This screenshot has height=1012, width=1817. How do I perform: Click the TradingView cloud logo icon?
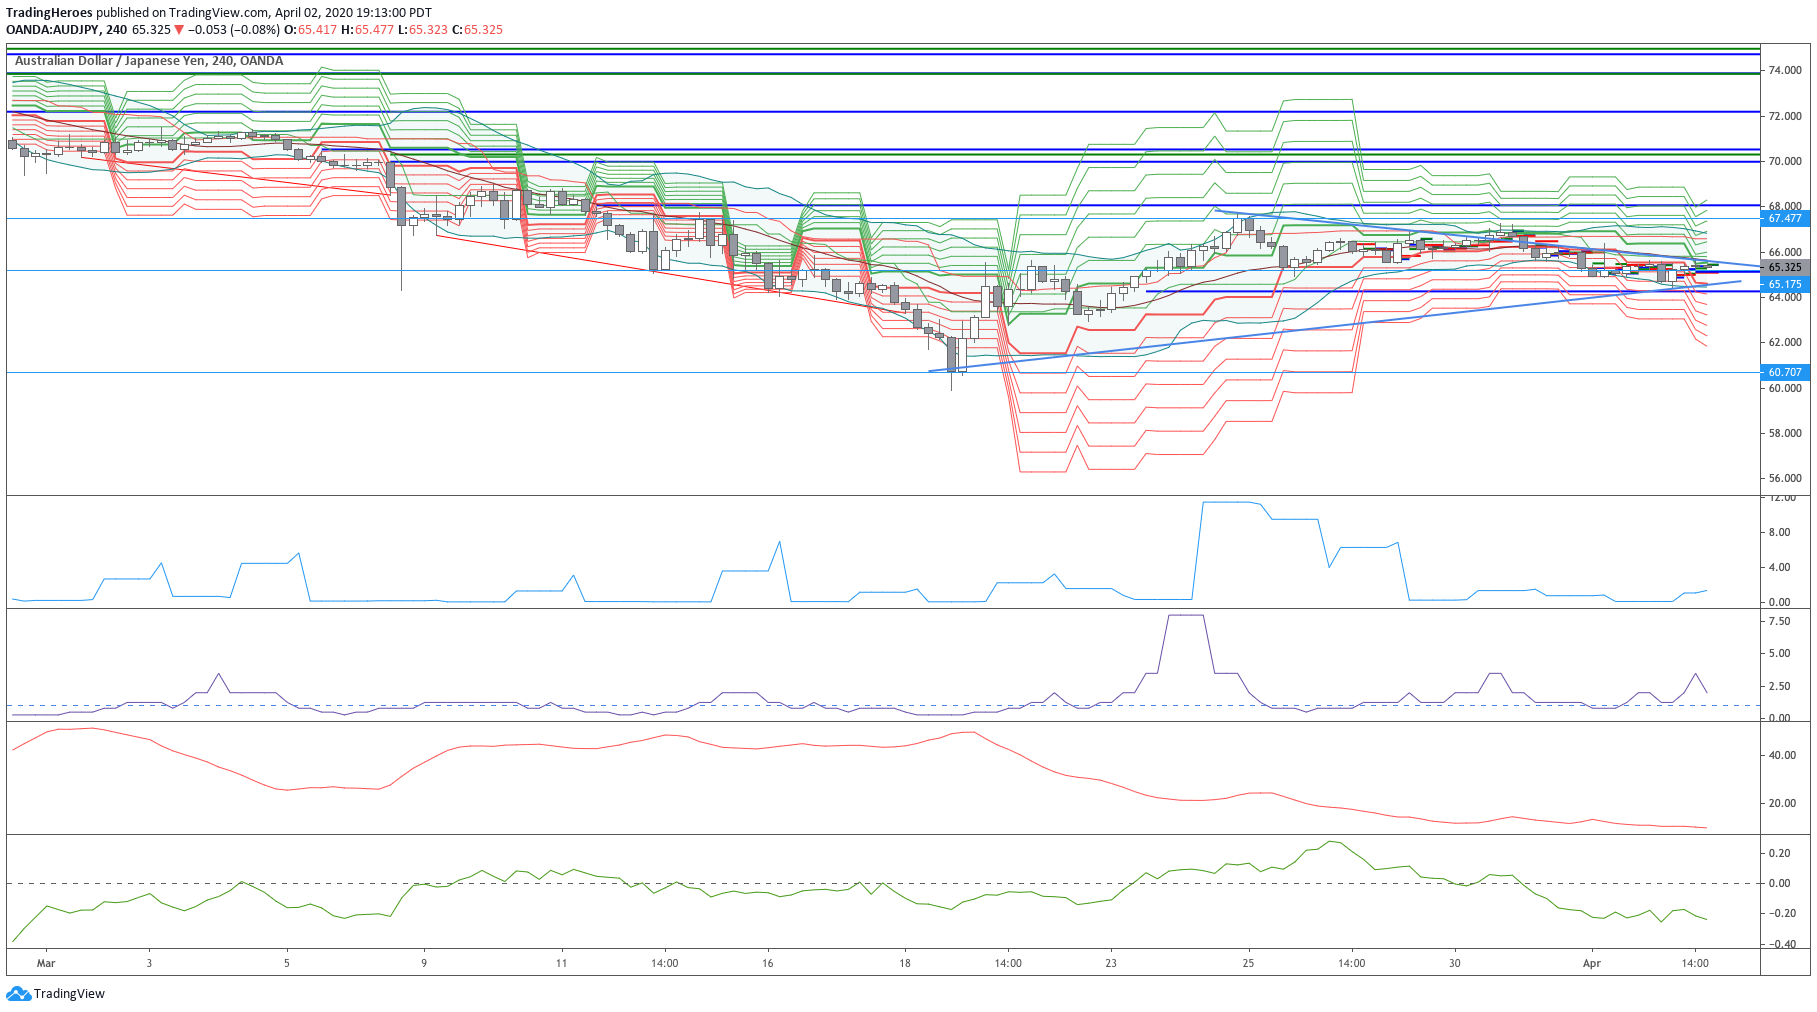click(18, 993)
